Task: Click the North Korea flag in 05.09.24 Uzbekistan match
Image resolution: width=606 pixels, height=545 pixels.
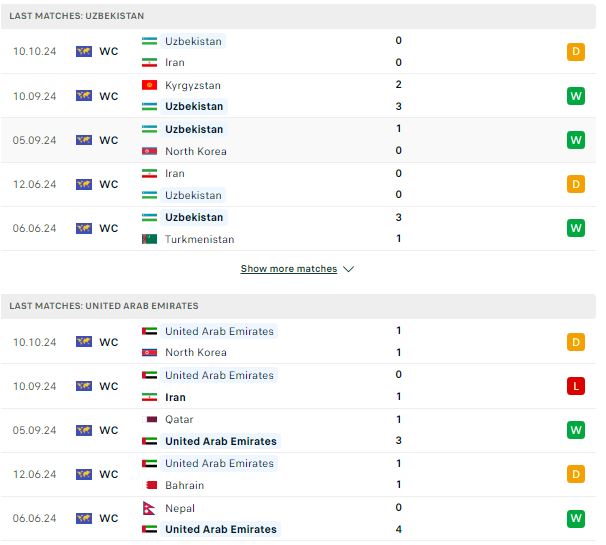Action: (x=149, y=151)
